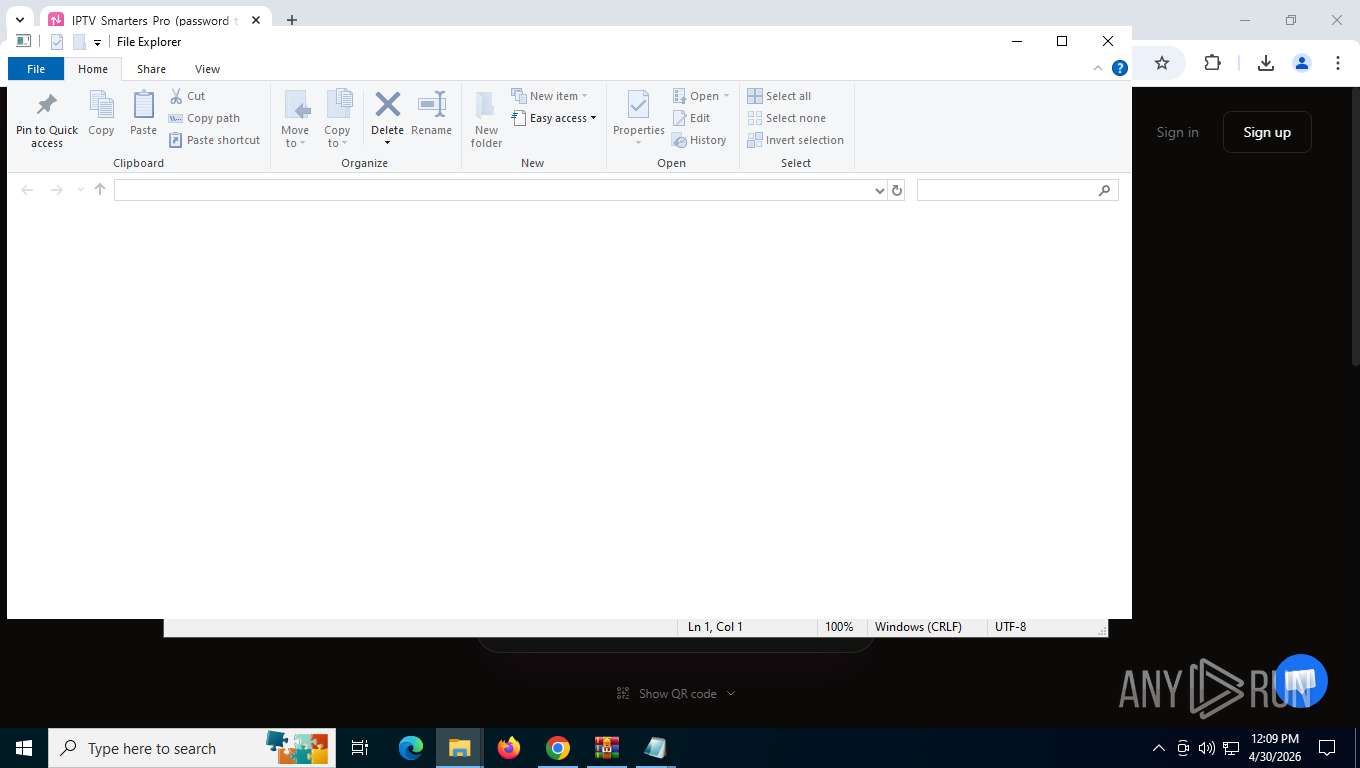
Task: Switch to the Home tab
Action: (x=93, y=69)
